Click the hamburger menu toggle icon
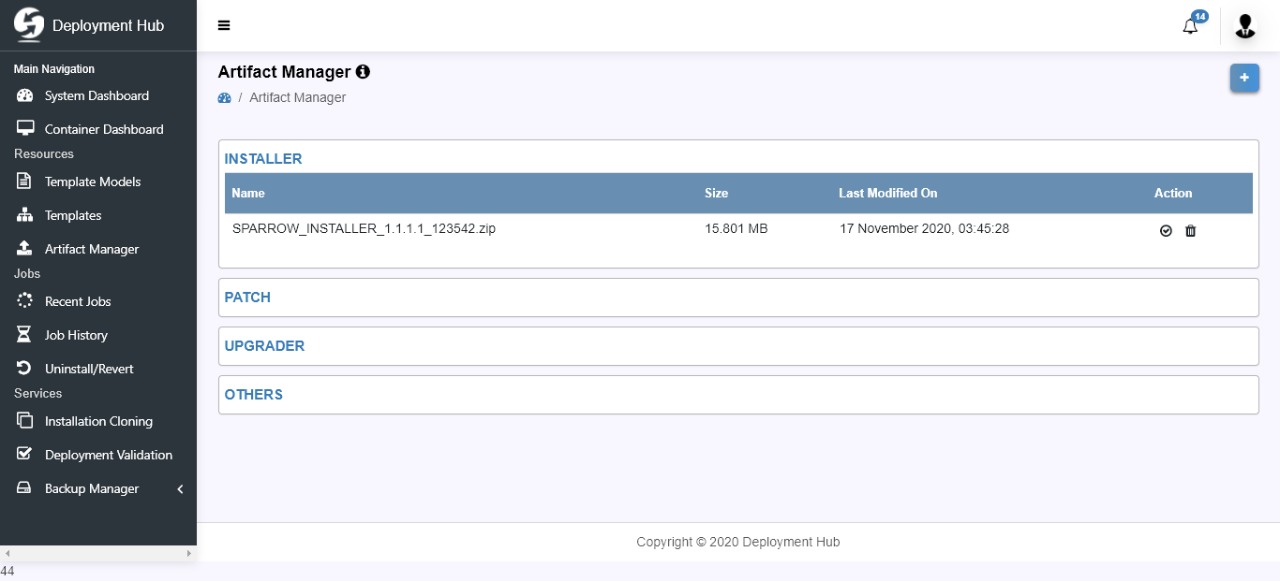Screen dimensions: 1280x581 coord(224,26)
